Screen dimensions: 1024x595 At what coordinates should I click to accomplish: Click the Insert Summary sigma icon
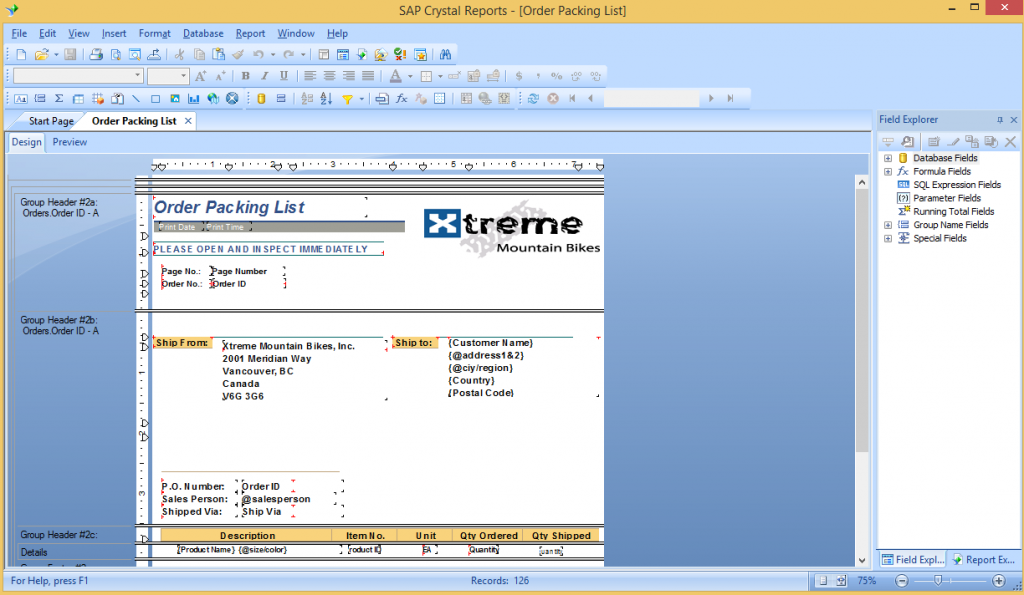point(59,99)
